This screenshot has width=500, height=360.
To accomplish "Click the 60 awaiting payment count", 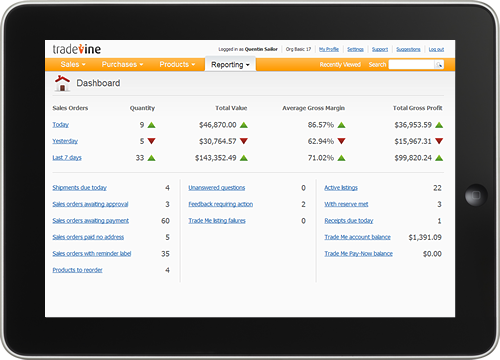I will [x=165, y=221].
